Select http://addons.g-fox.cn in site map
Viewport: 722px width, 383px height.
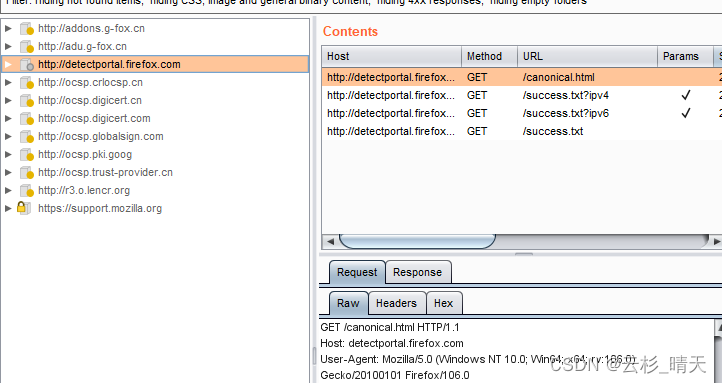tap(91, 29)
